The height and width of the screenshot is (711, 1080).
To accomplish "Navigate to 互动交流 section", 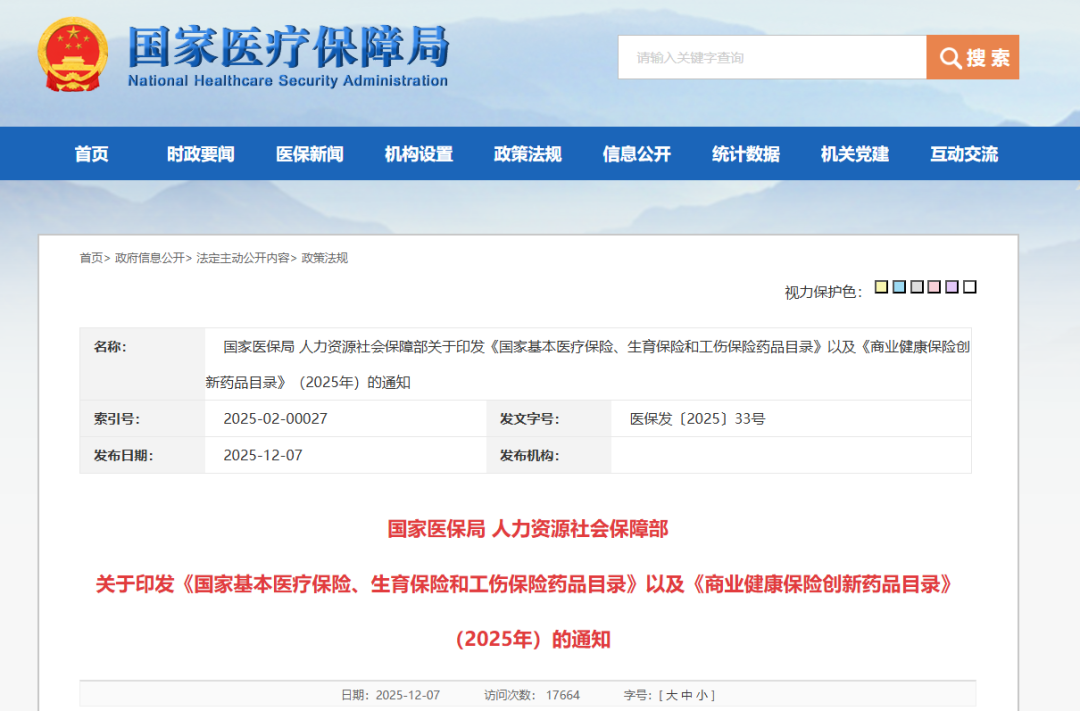I will pyautogui.click(x=964, y=154).
